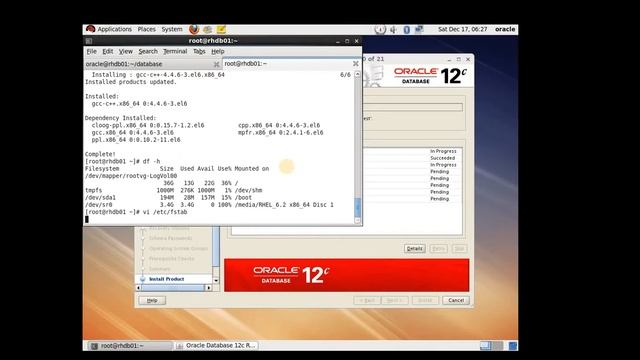Open the network connection tray icon
The image size is (640, 360).
pos(419,29)
